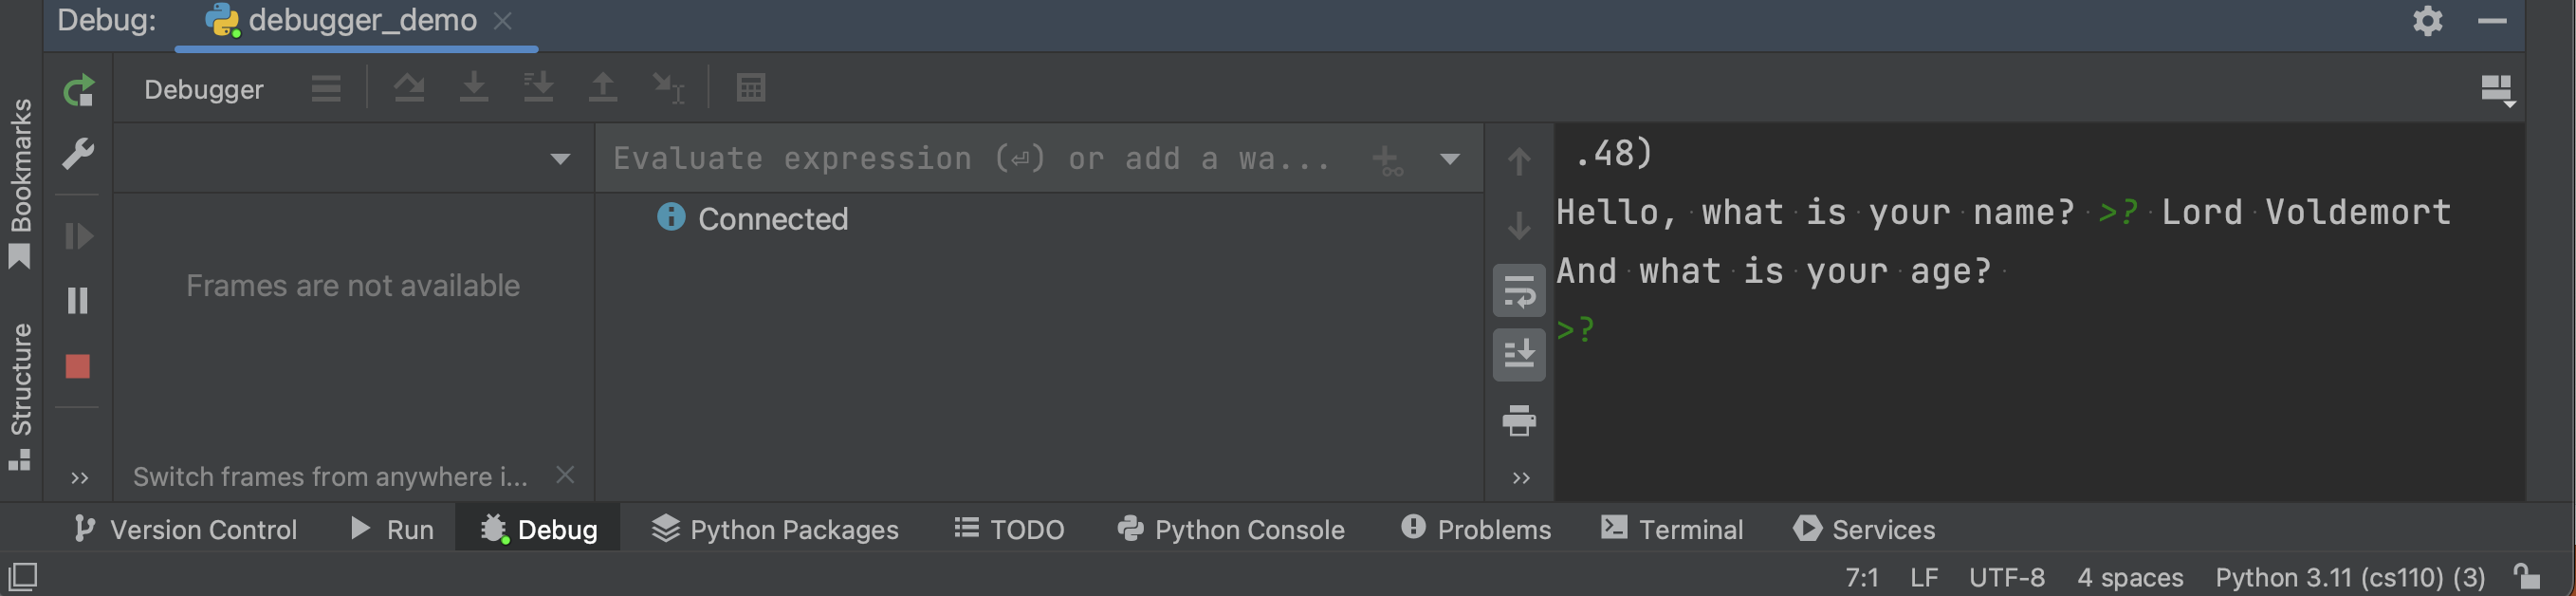Image resolution: width=2576 pixels, height=596 pixels.
Task: Open the frames selector dropdown
Action: pyautogui.click(x=560, y=158)
